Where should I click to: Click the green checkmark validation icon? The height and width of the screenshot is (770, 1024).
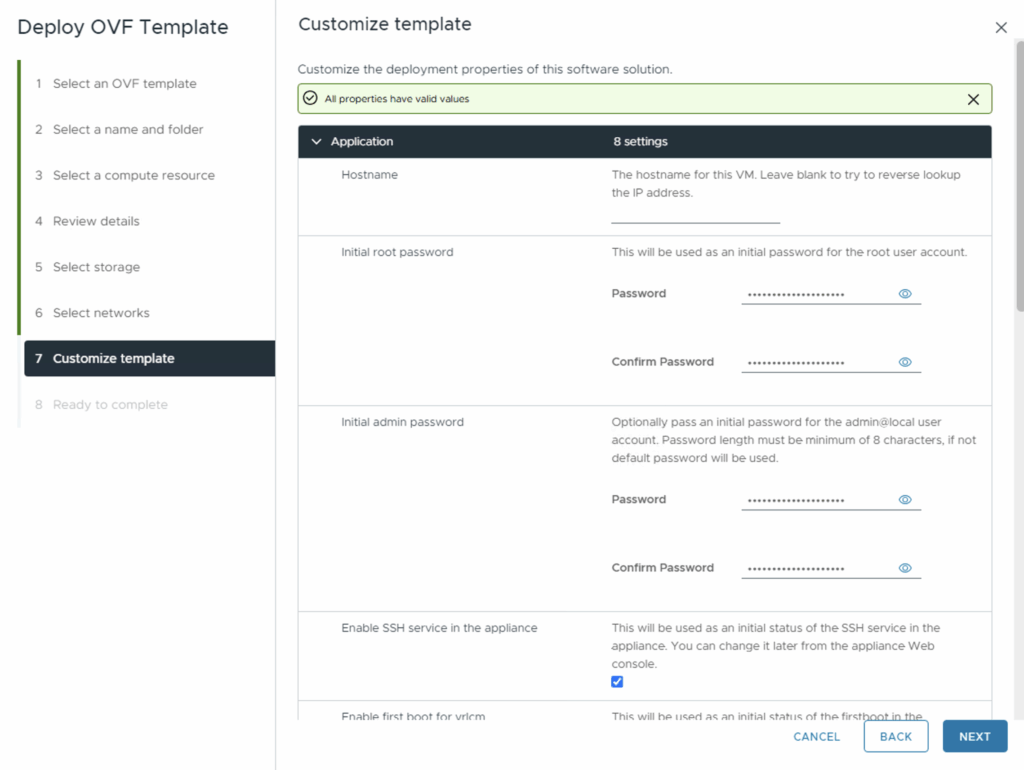tap(310, 99)
